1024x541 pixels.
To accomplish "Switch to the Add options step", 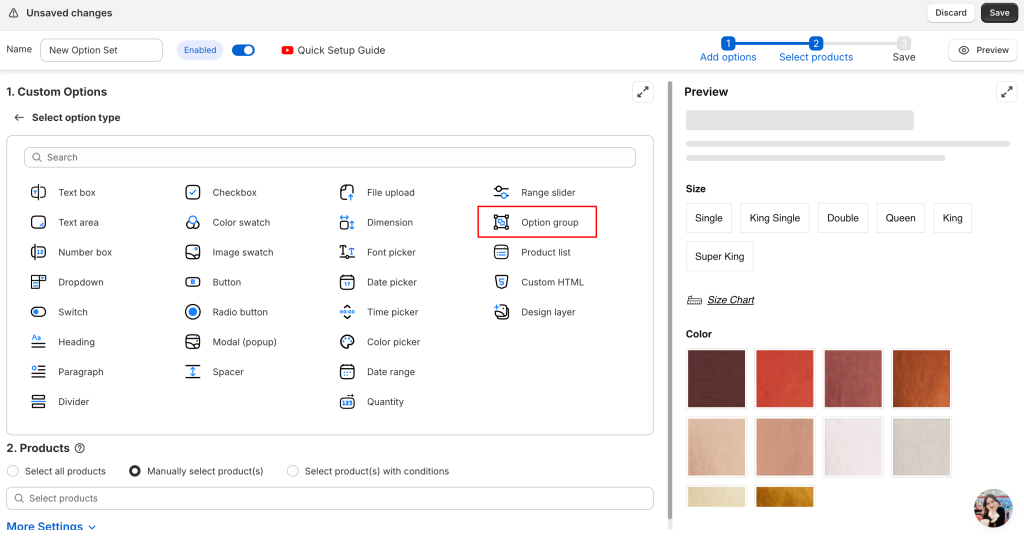I will pyautogui.click(x=728, y=50).
